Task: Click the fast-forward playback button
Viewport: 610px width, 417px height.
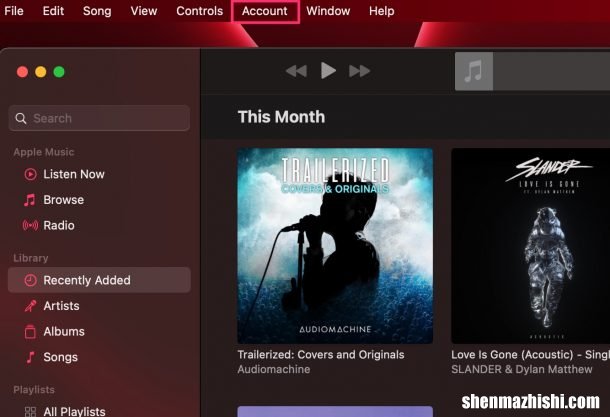Action: click(x=359, y=71)
